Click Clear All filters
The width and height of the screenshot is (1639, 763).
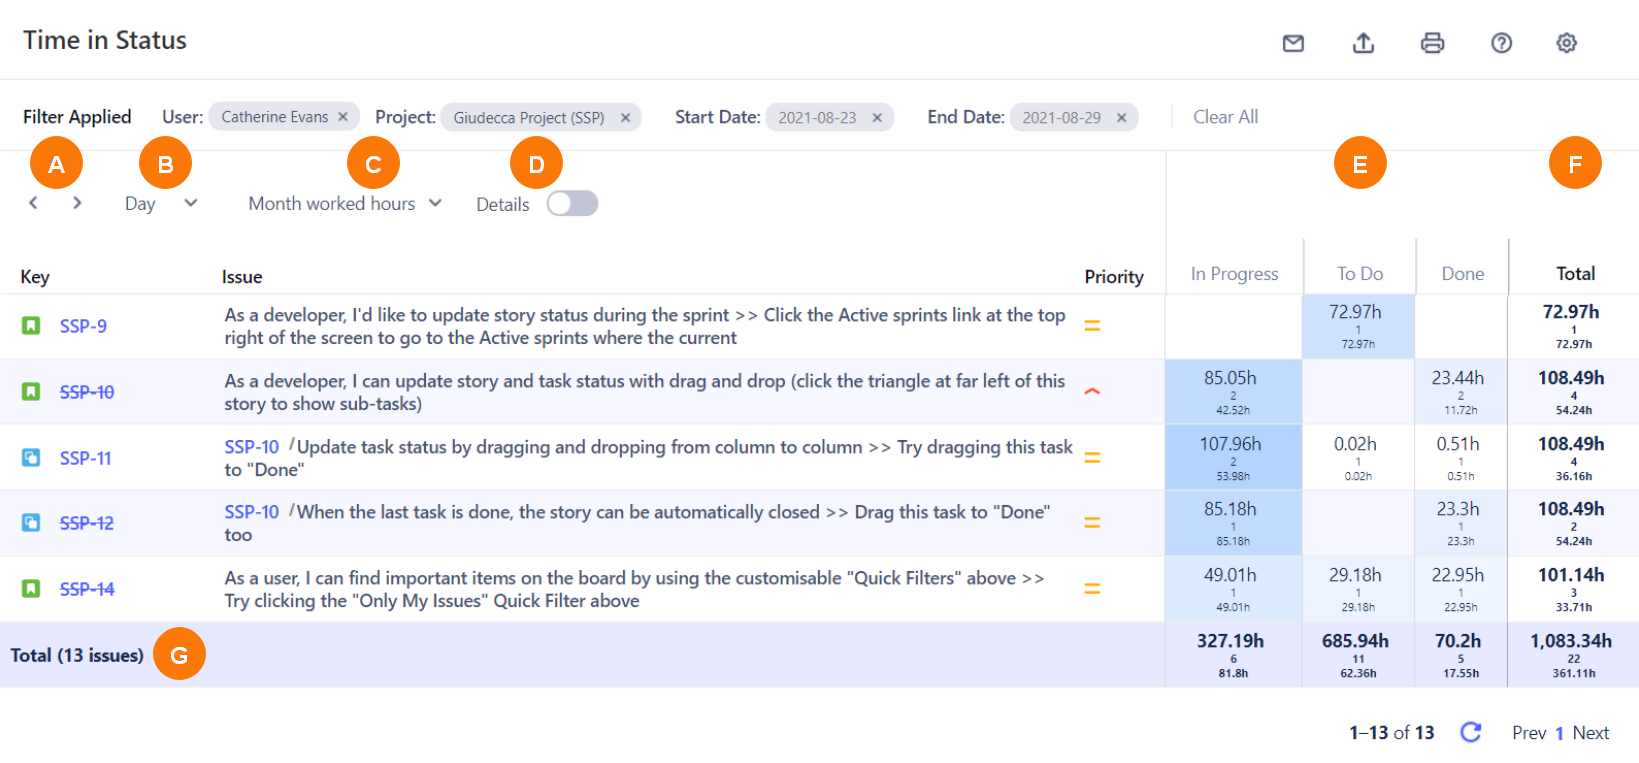point(1225,117)
